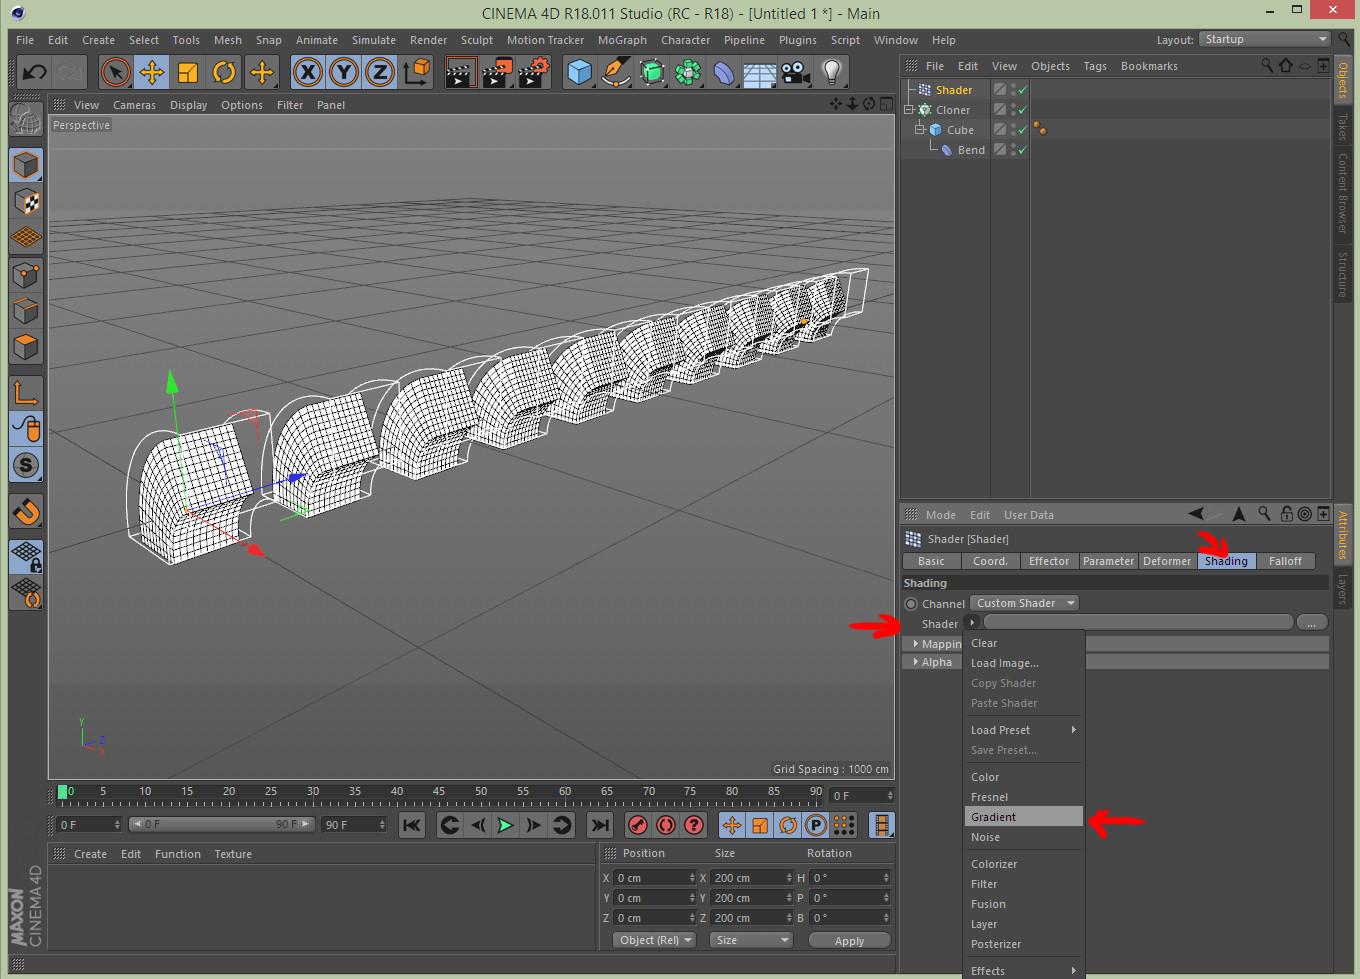Click the Floor environment icon
Image resolution: width=1360 pixels, height=979 pixels.
(x=760, y=72)
